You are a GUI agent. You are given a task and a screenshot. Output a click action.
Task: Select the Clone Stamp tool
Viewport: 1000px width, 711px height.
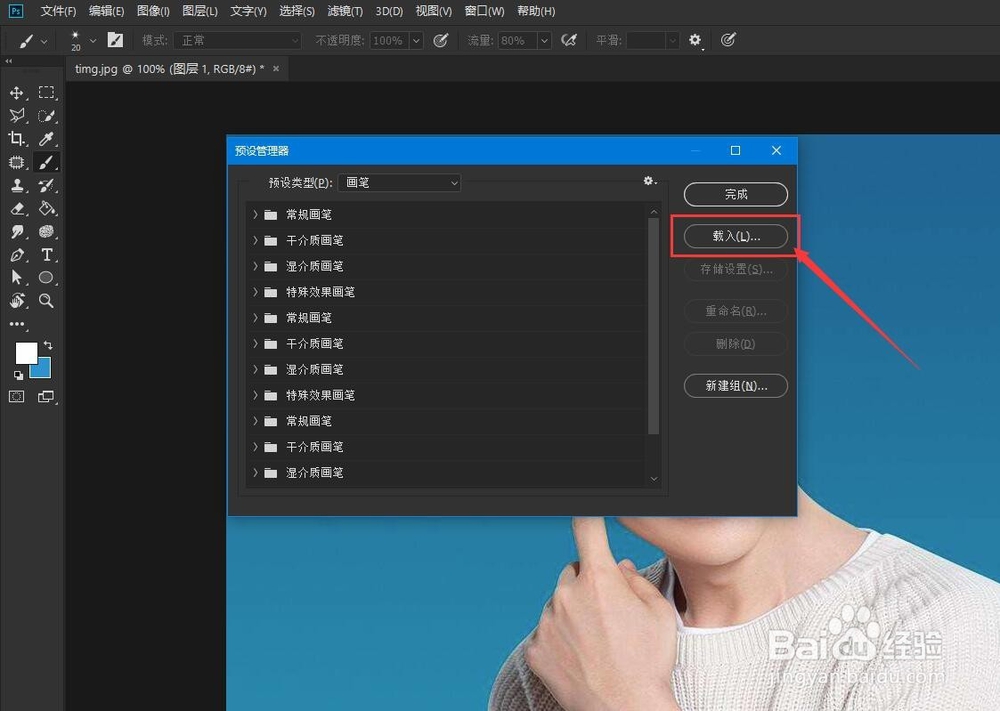17,186
